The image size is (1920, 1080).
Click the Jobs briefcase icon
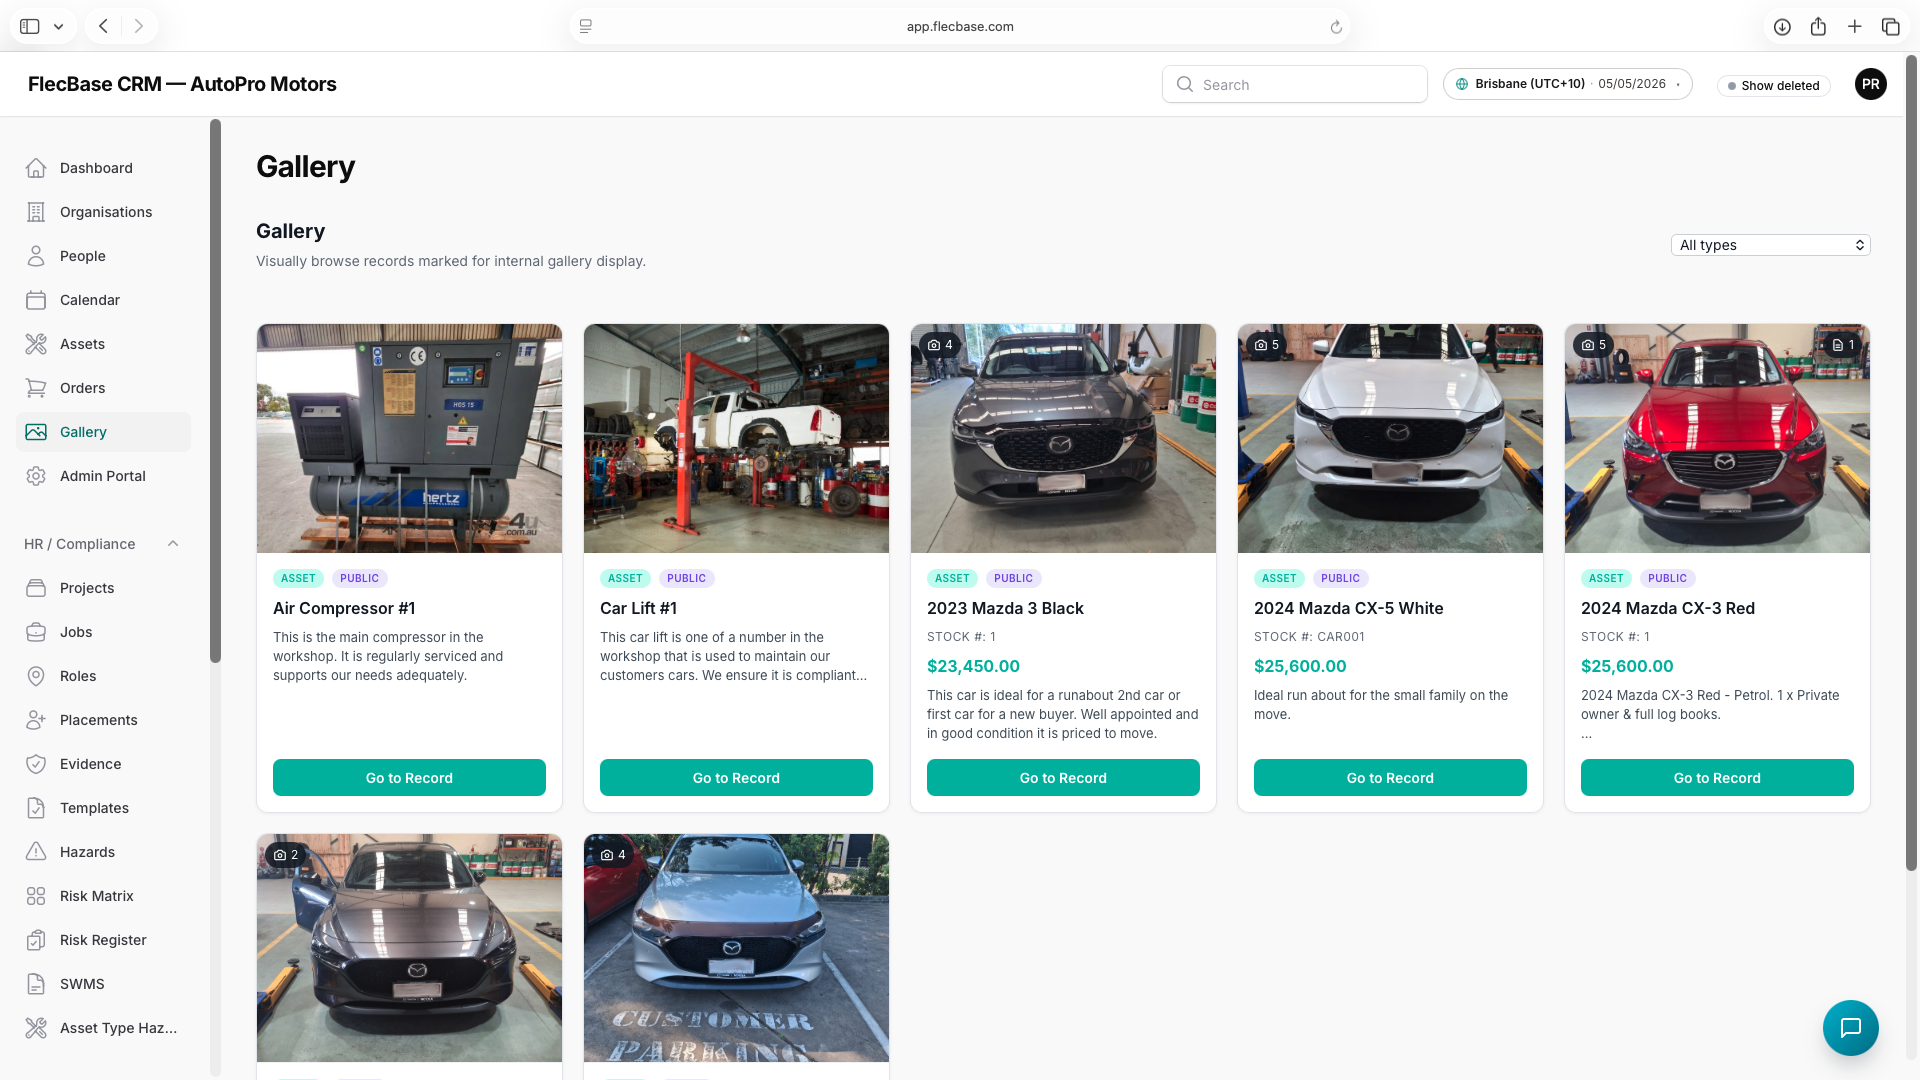pyautogui.click(x=36, y=632)
